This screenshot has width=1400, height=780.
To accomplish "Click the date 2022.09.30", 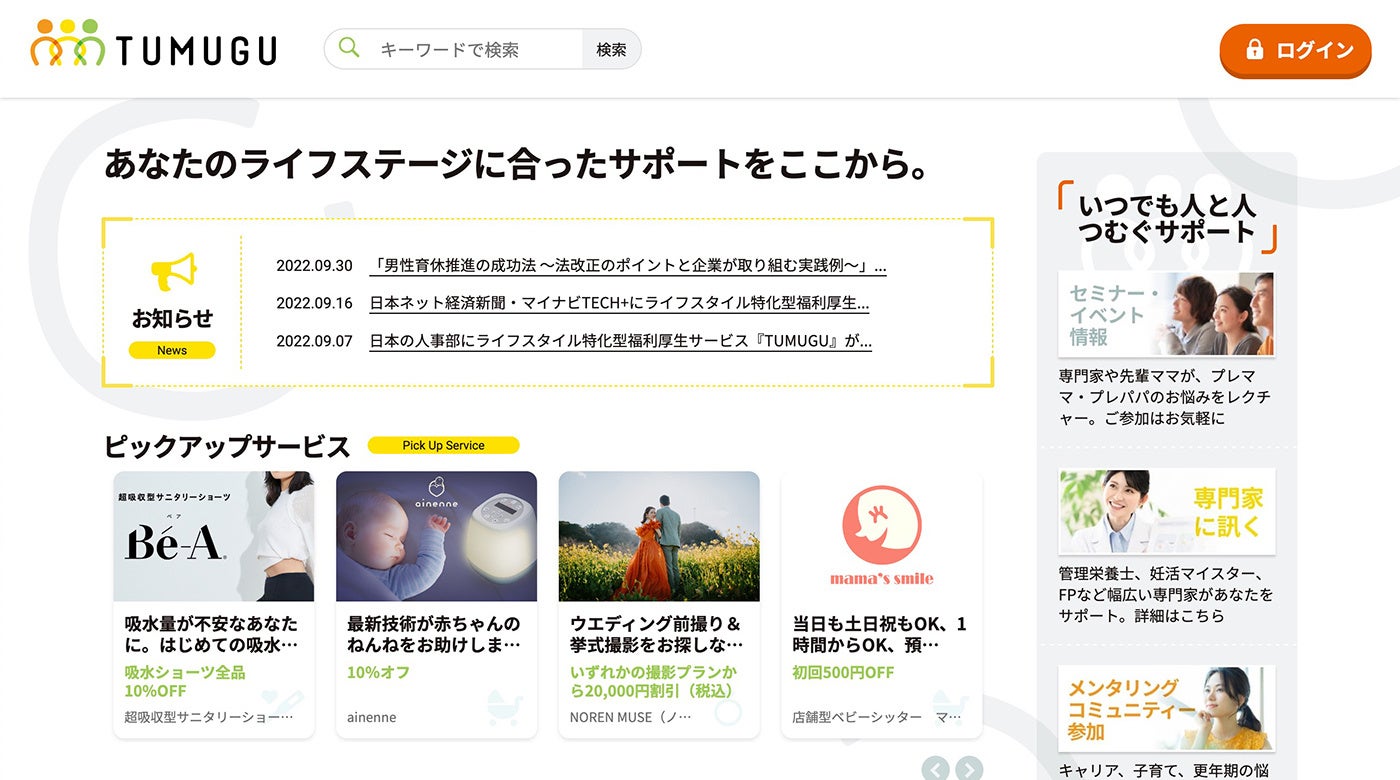I will pos(315,266).
